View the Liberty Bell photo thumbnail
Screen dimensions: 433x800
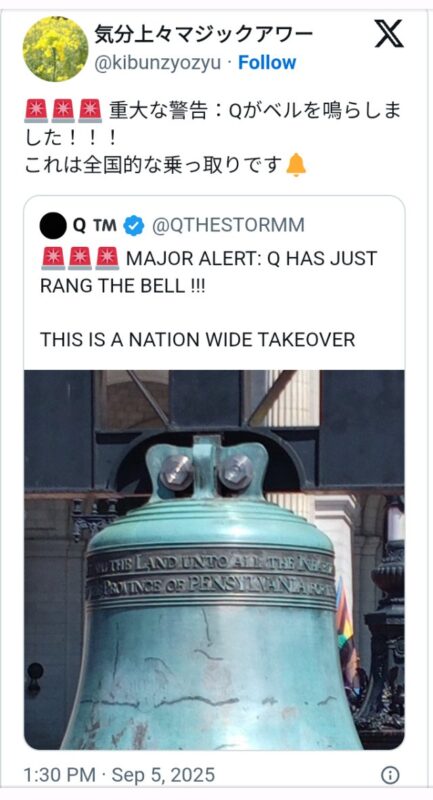tap(214, 560)
